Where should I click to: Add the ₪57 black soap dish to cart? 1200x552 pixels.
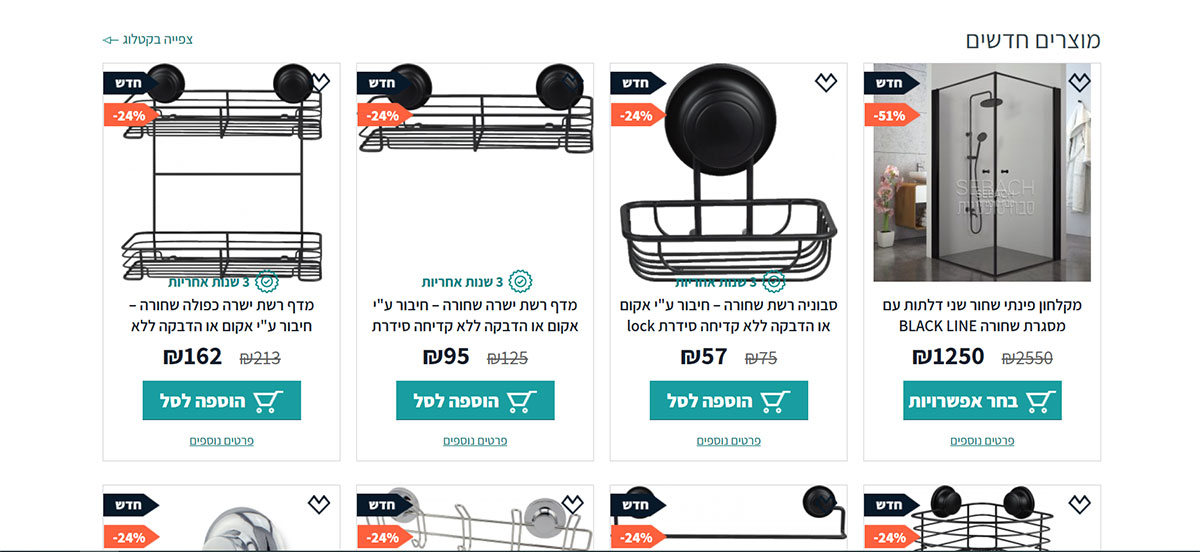728,401
